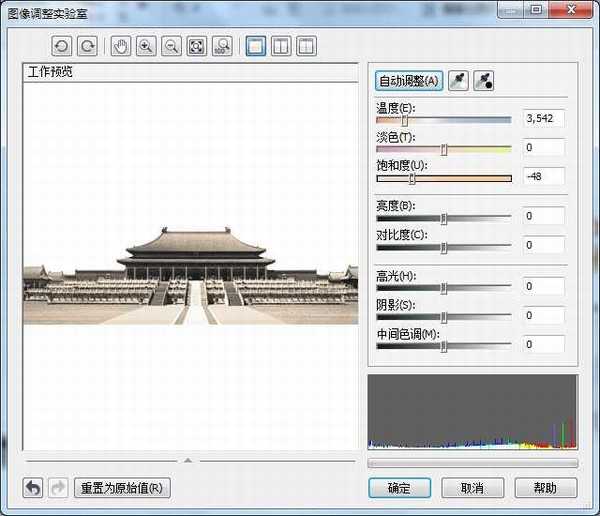Click the 取消 cancel button

coord(472,488)
